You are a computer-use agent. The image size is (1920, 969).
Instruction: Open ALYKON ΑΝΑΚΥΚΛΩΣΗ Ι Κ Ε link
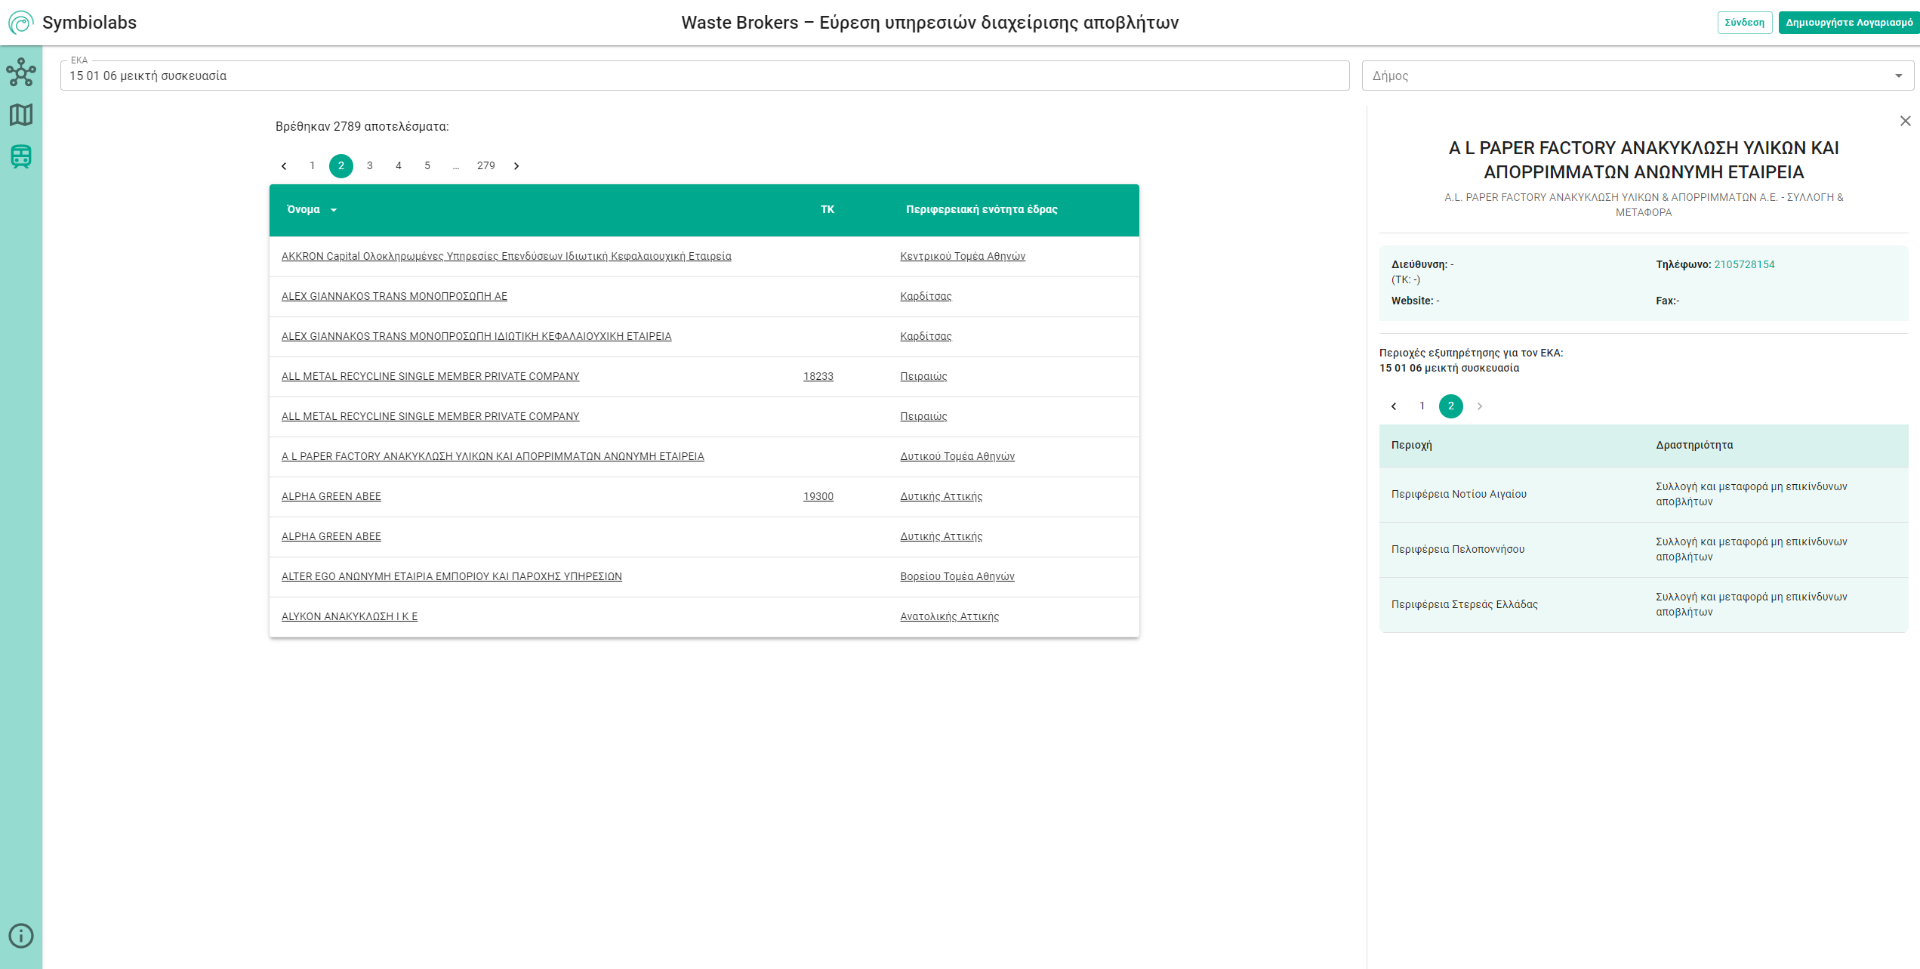pos(349,617)
